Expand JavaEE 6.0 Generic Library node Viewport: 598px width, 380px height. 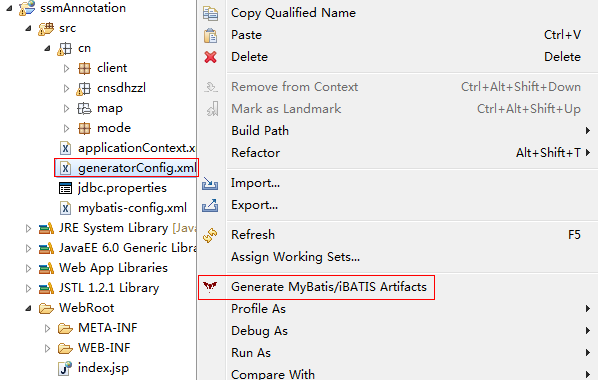click(28, 248)
